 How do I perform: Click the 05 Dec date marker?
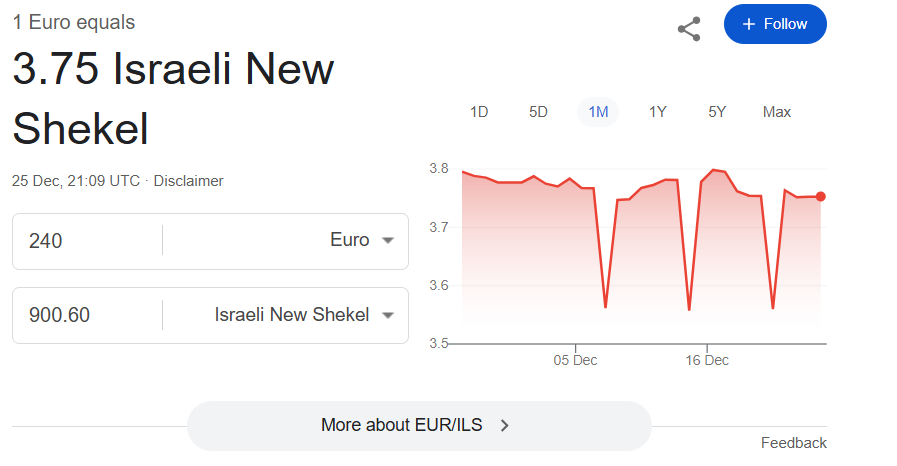(x=576, y=360)
